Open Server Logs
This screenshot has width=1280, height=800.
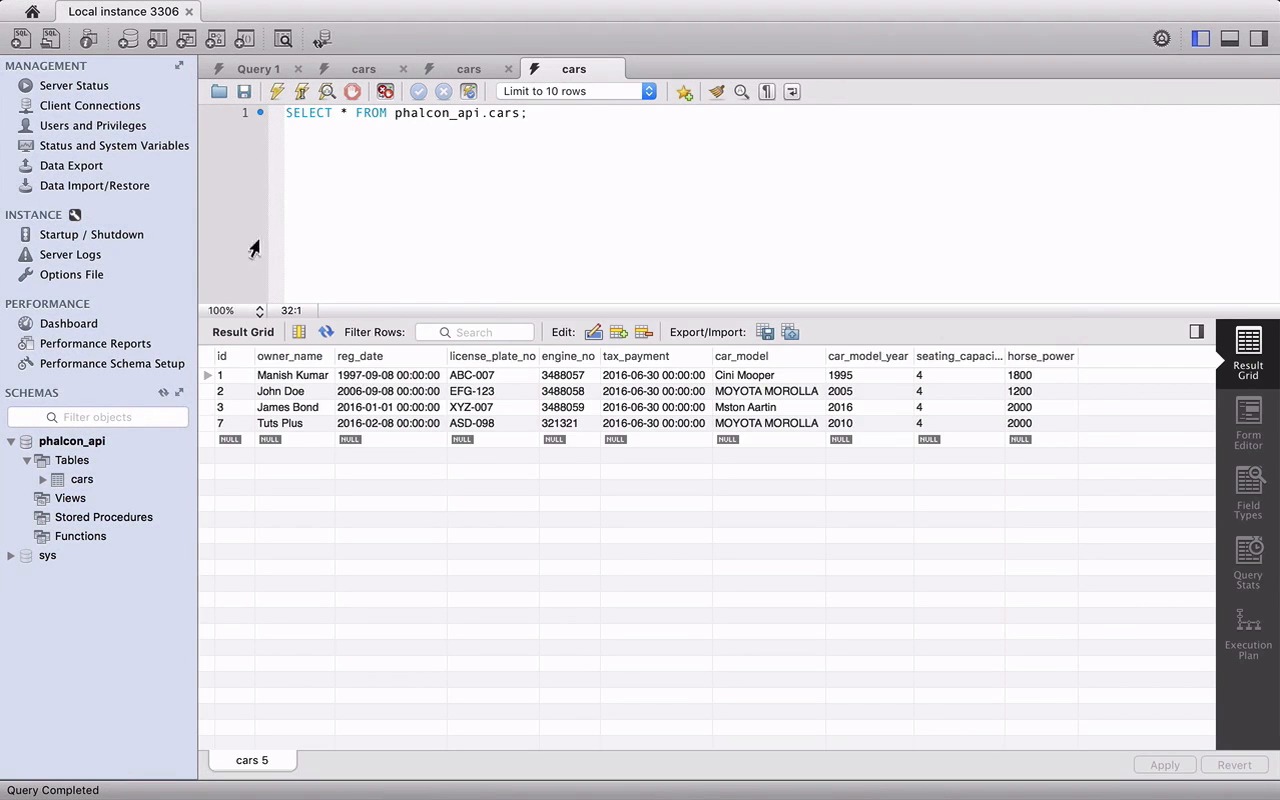[x=70, y=255]
